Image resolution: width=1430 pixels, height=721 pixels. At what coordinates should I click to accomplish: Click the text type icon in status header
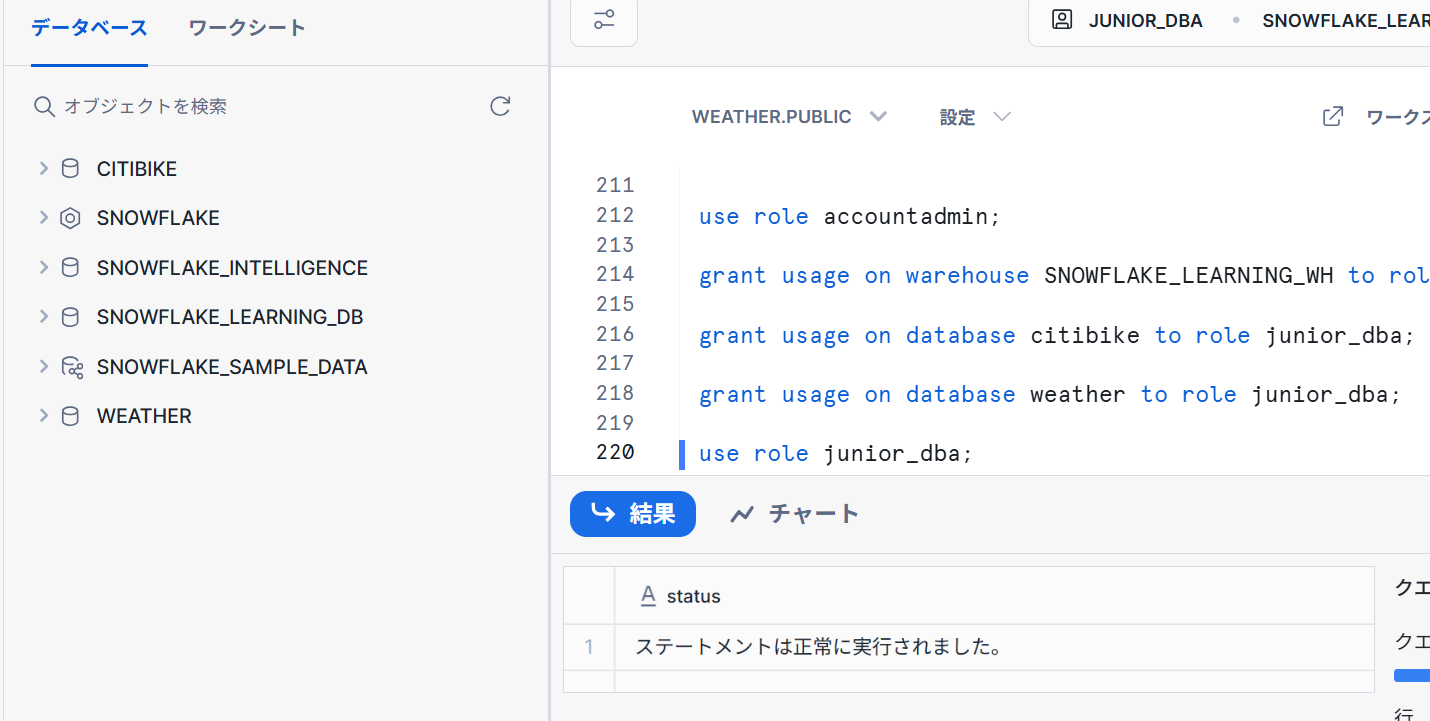pos(648,596)
